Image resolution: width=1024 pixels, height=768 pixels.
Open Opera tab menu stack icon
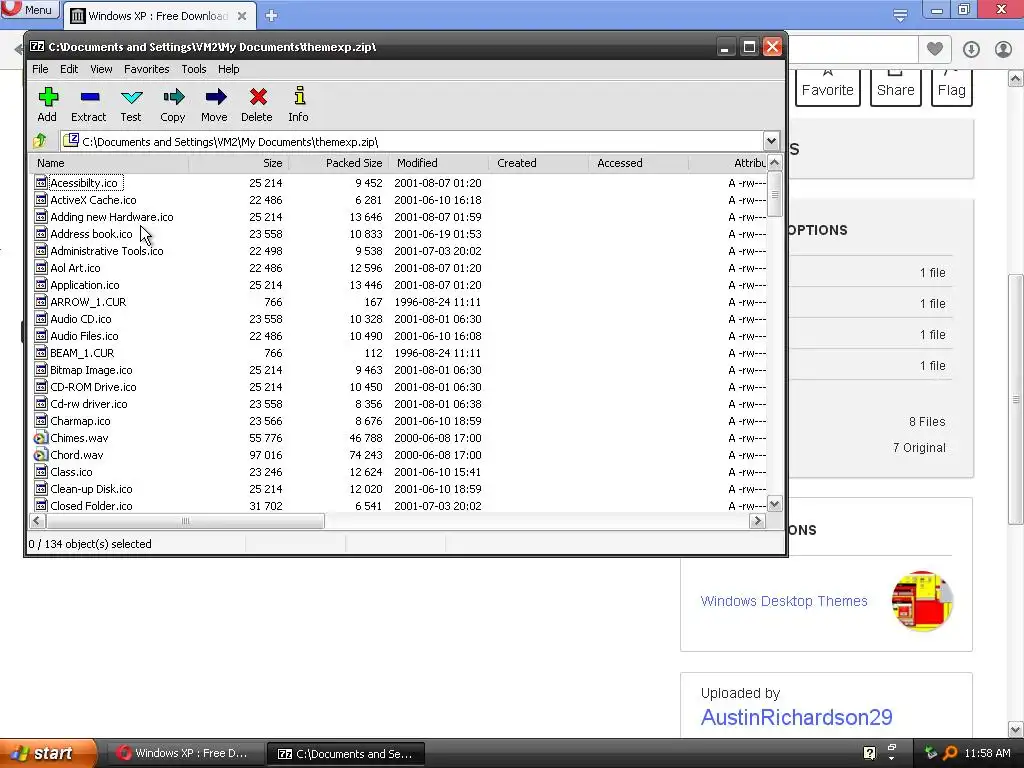pyautogui.click(x=900, y=14)
